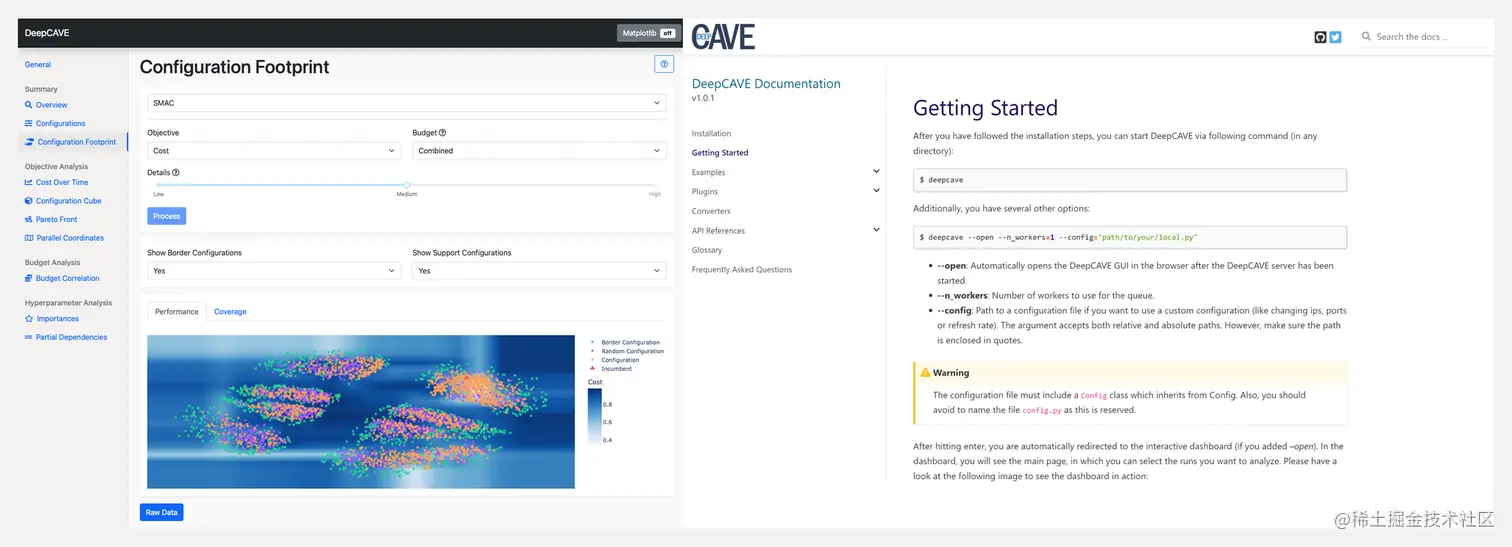Open Installation in docs navigation
The image size is (1512, 547).
pyautogui.click(x=711, y=134)
